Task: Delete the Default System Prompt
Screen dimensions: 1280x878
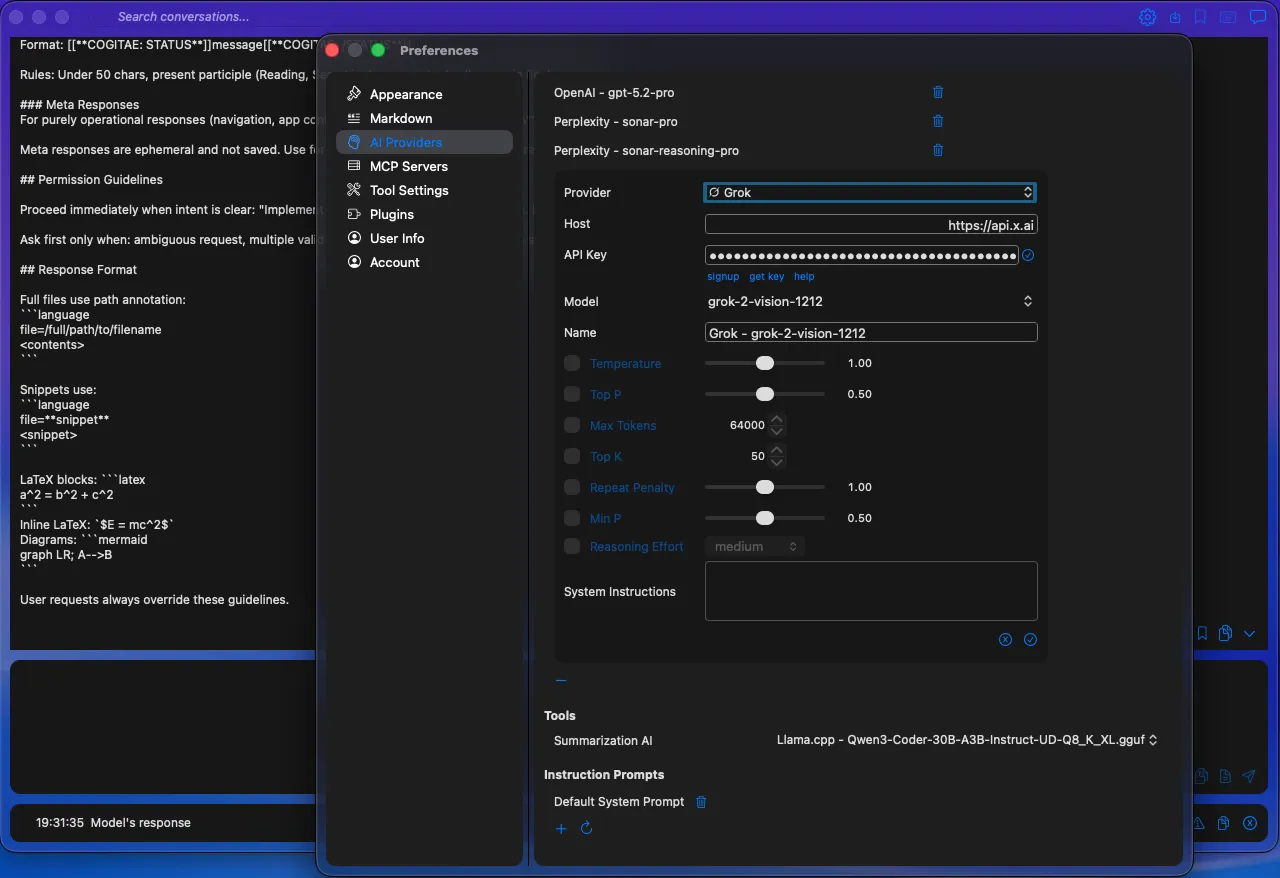Action: coord(701,801)
